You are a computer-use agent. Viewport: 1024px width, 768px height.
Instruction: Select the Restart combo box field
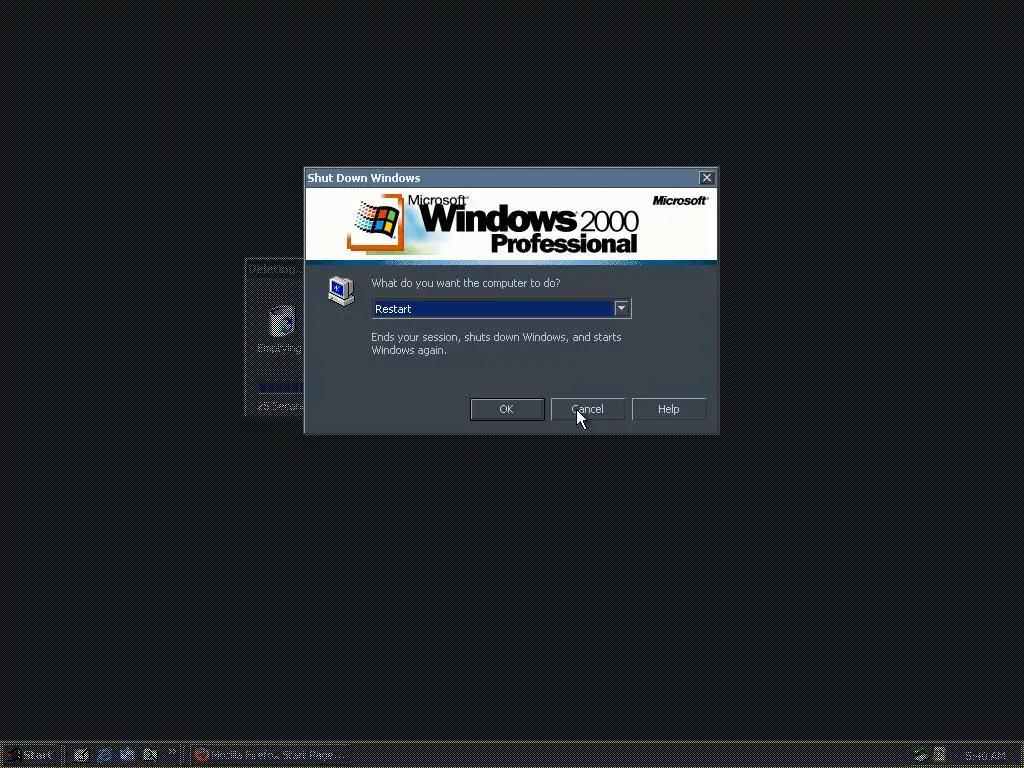[501, 308]
